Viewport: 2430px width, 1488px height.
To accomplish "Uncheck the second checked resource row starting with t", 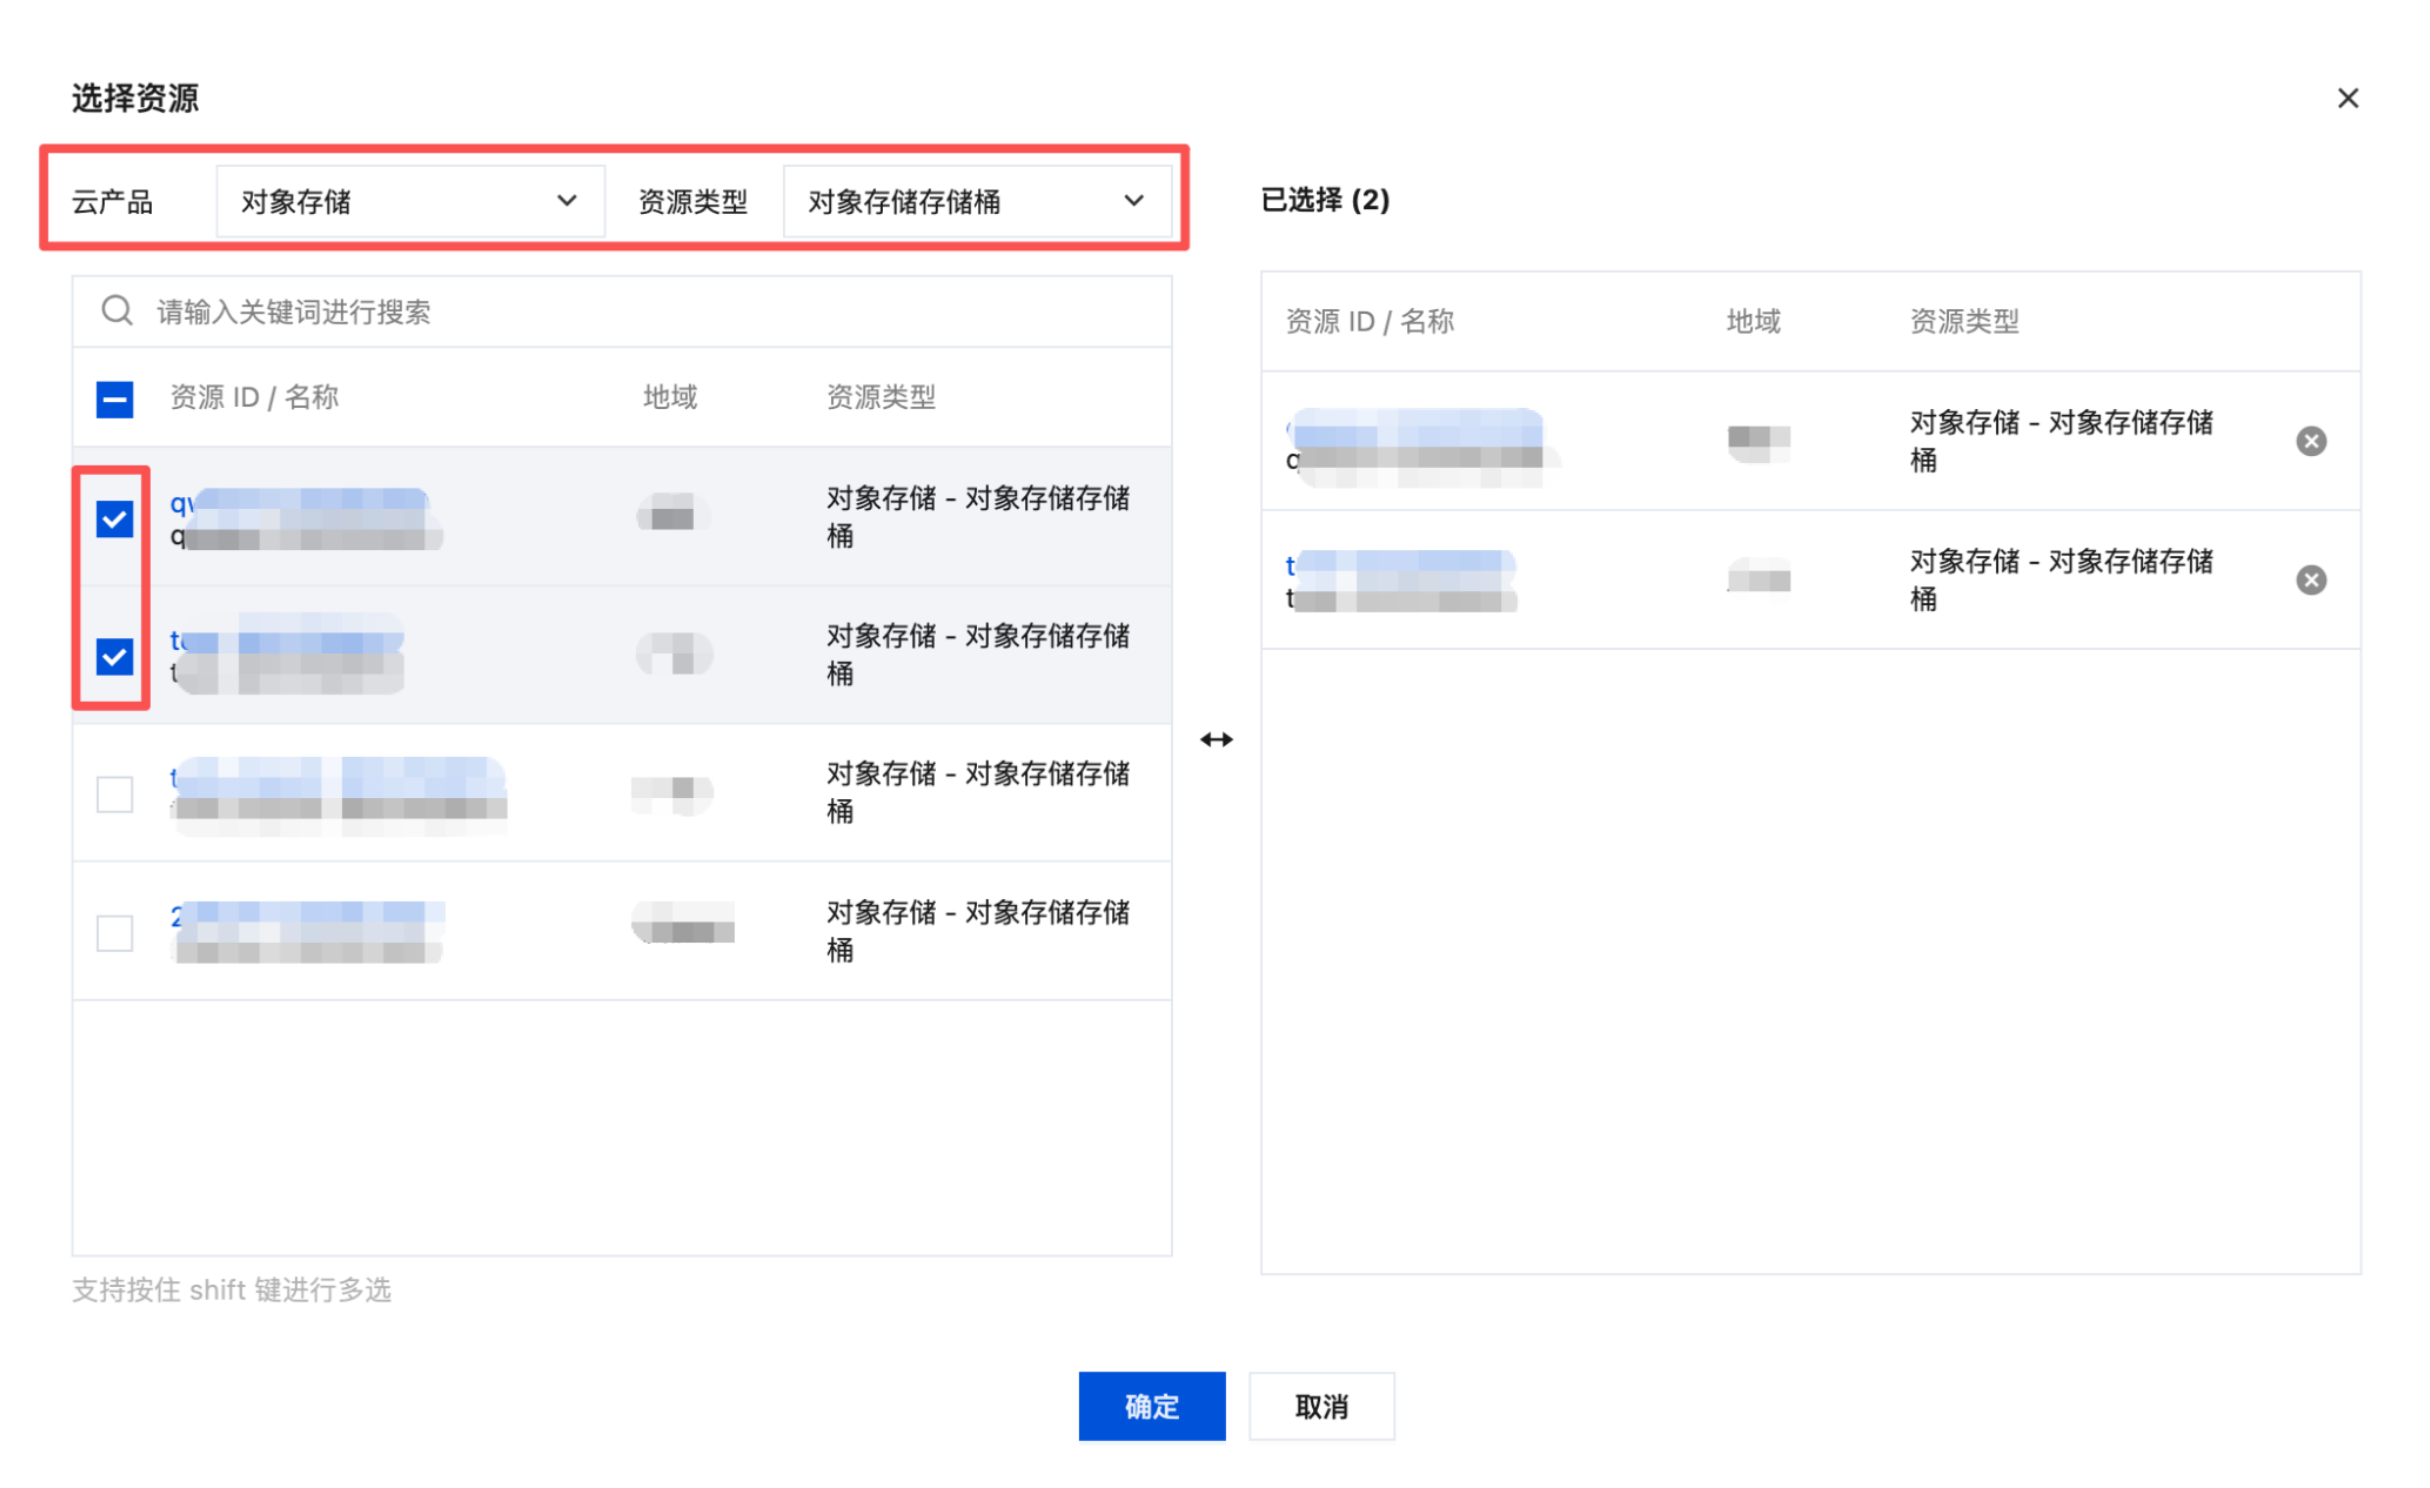I will coord(115,657).
